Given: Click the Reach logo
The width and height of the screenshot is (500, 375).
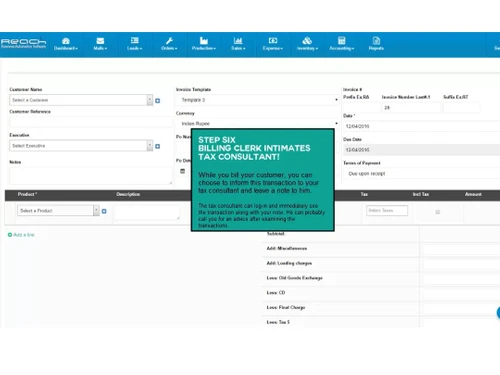Looking at the screenshot, I should 23,43.
